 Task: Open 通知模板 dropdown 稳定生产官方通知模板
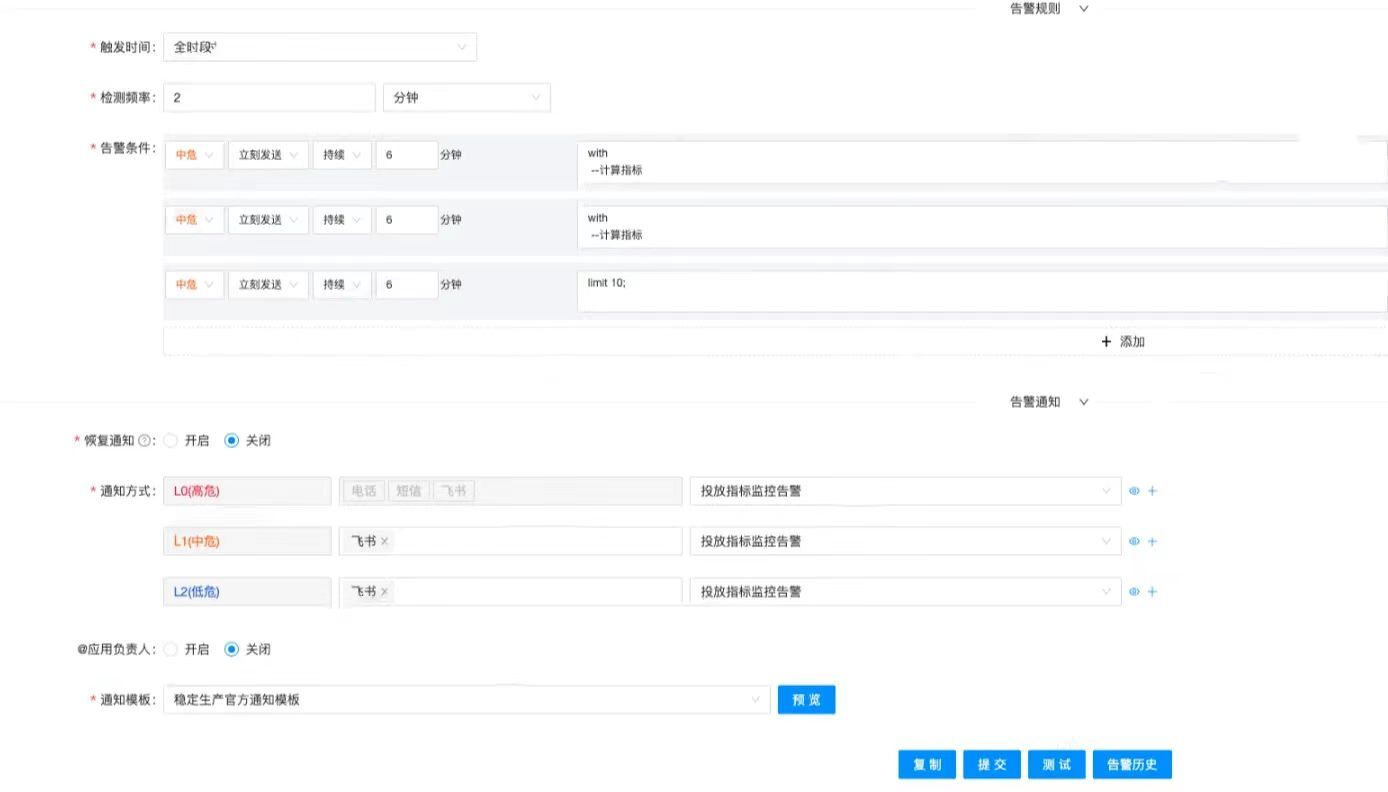click(x=467, y=700)
